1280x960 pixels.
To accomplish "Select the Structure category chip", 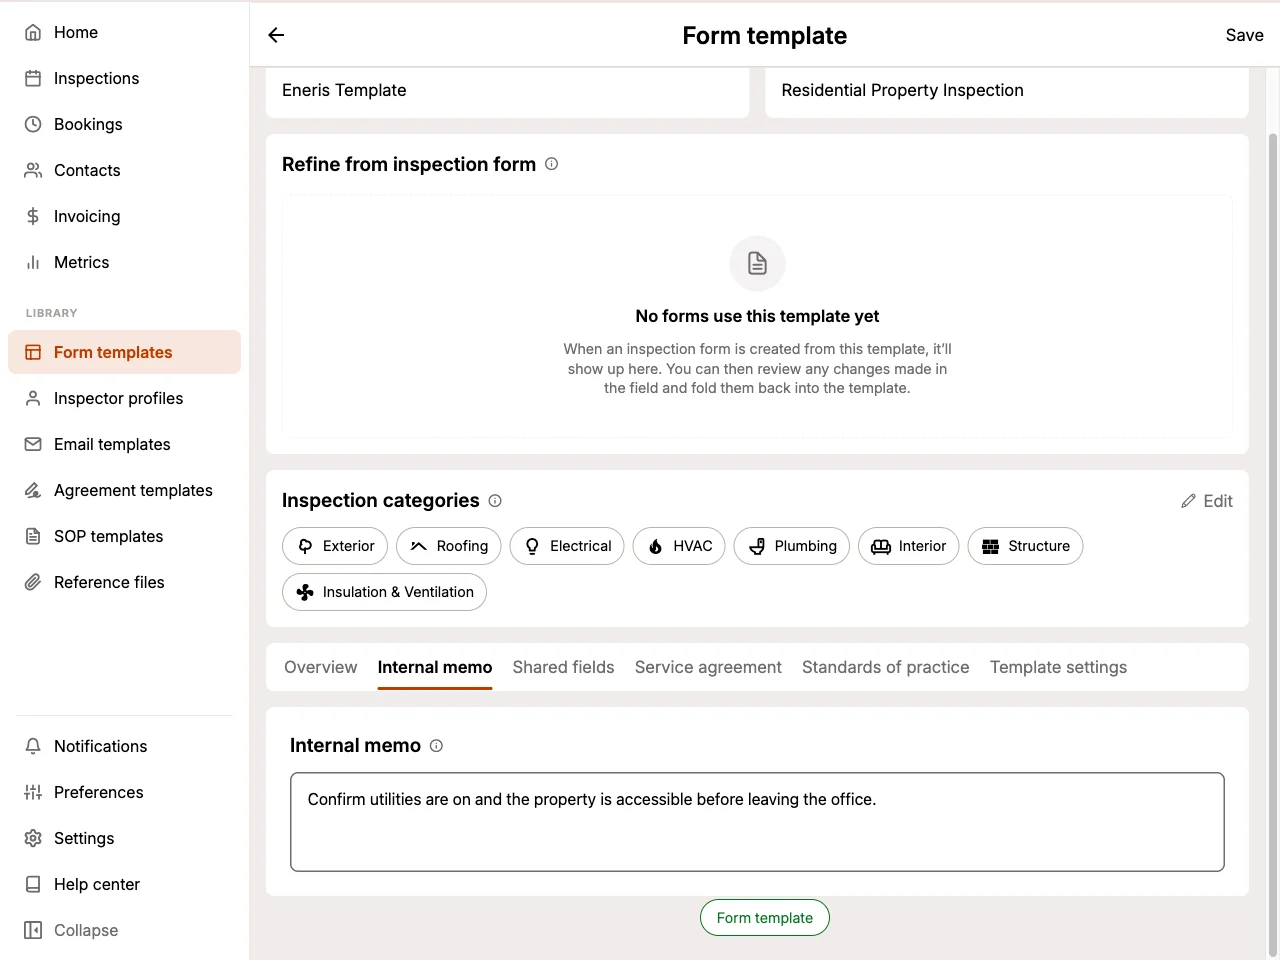I will pos(1025,546).
